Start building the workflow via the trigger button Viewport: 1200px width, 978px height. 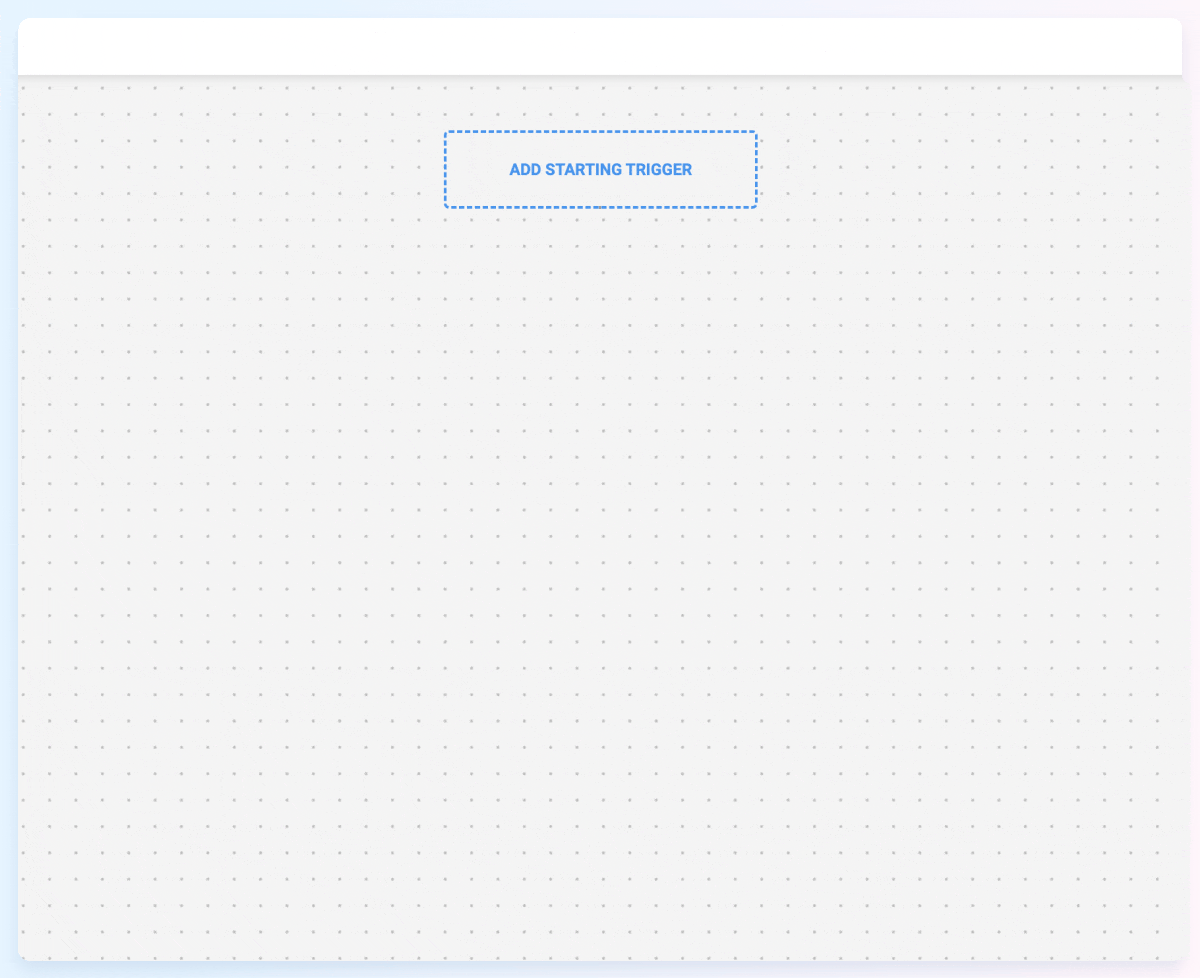pyautogui.click(x=600, y=169)
